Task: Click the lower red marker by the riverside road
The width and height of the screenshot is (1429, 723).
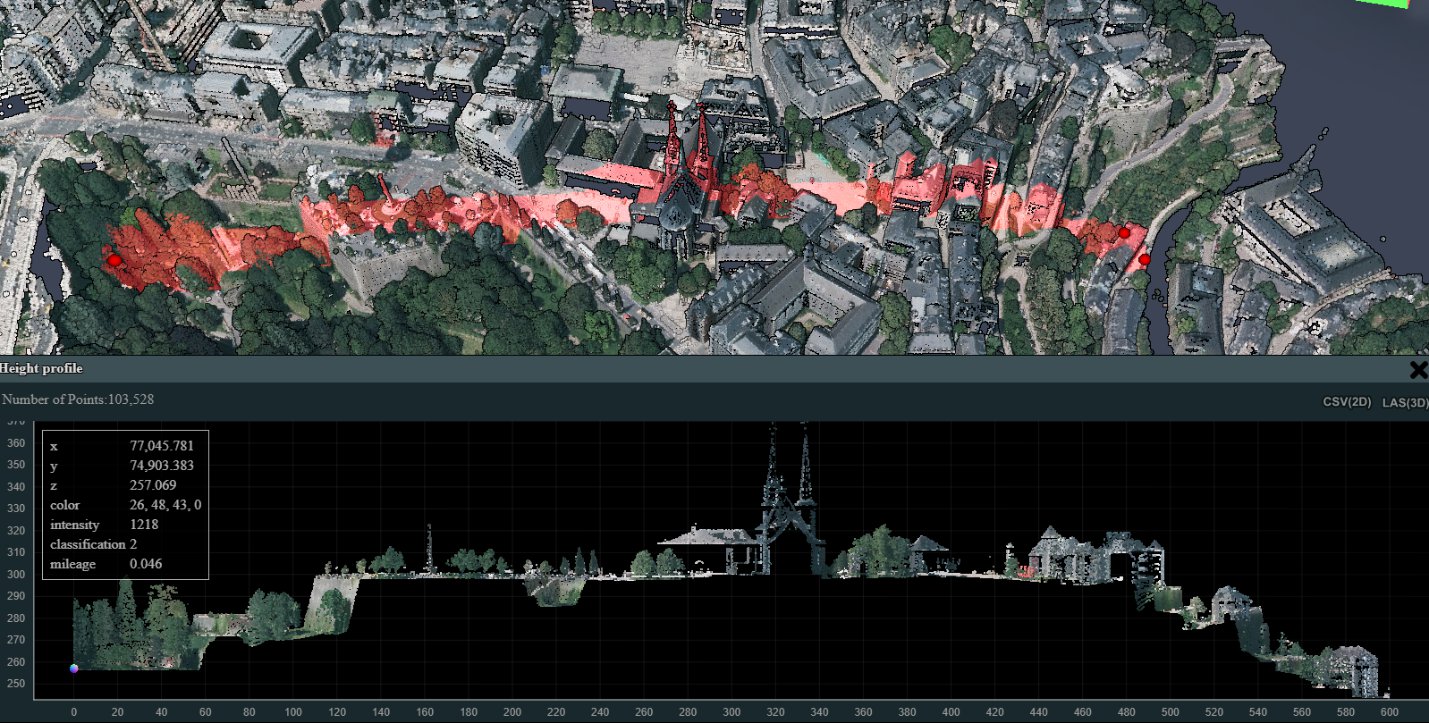Action: click(1143, 258)
